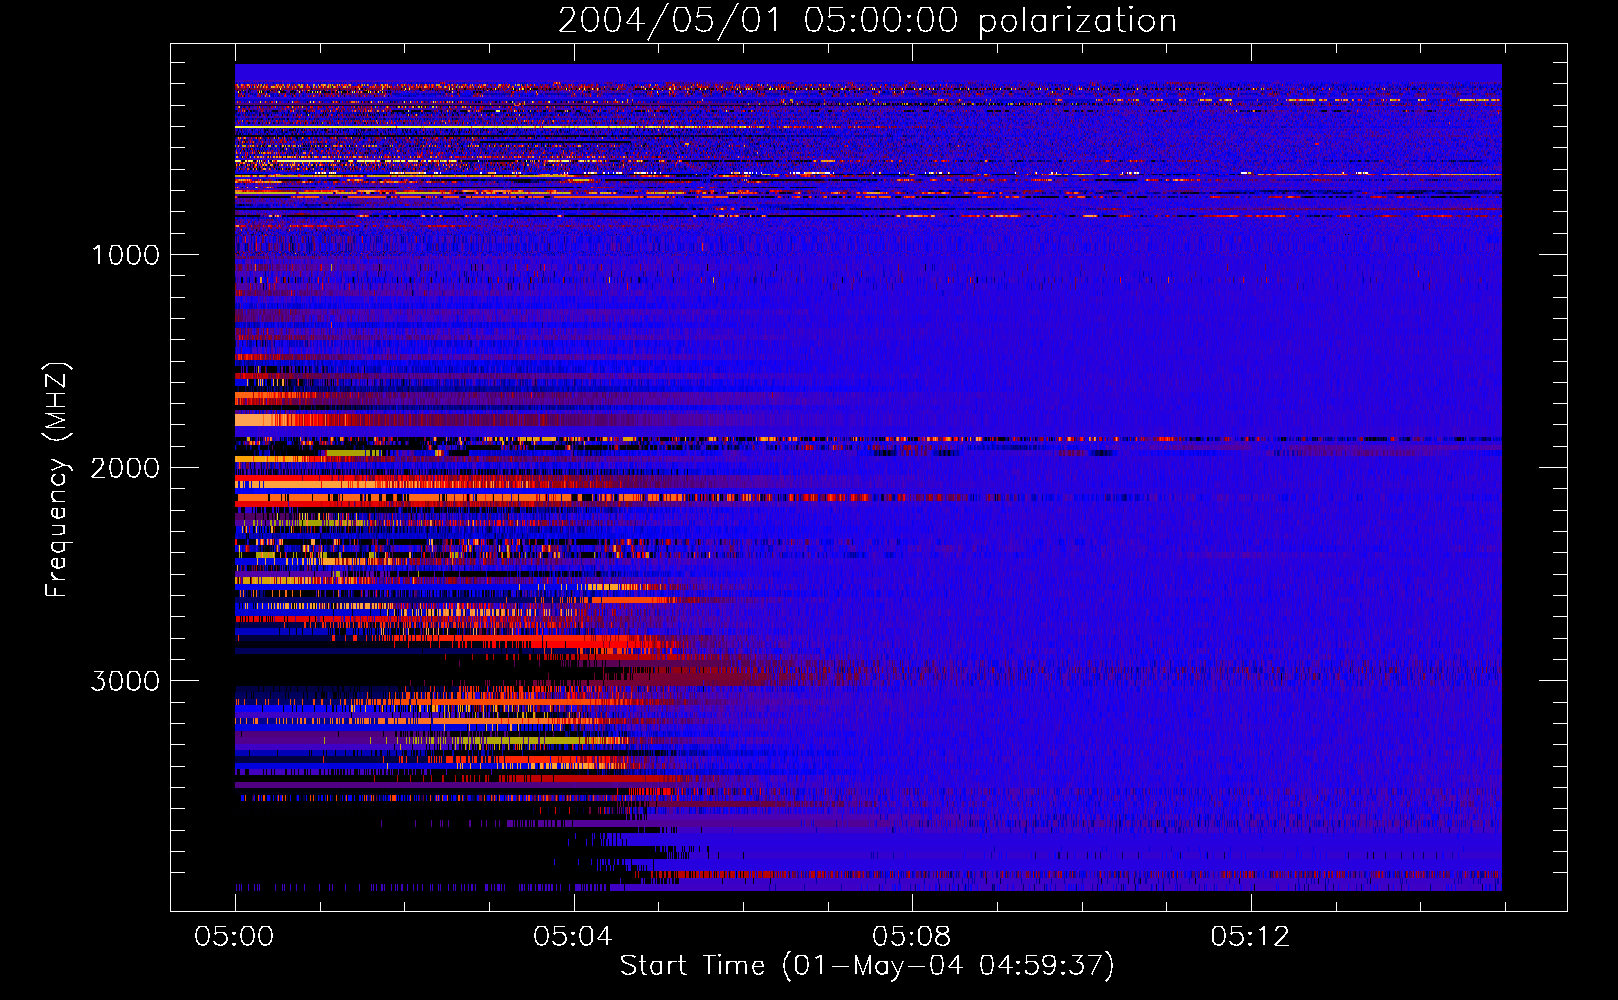Click the 1000 frequency tick label
1618x1000 pixels.
[125, 255]
